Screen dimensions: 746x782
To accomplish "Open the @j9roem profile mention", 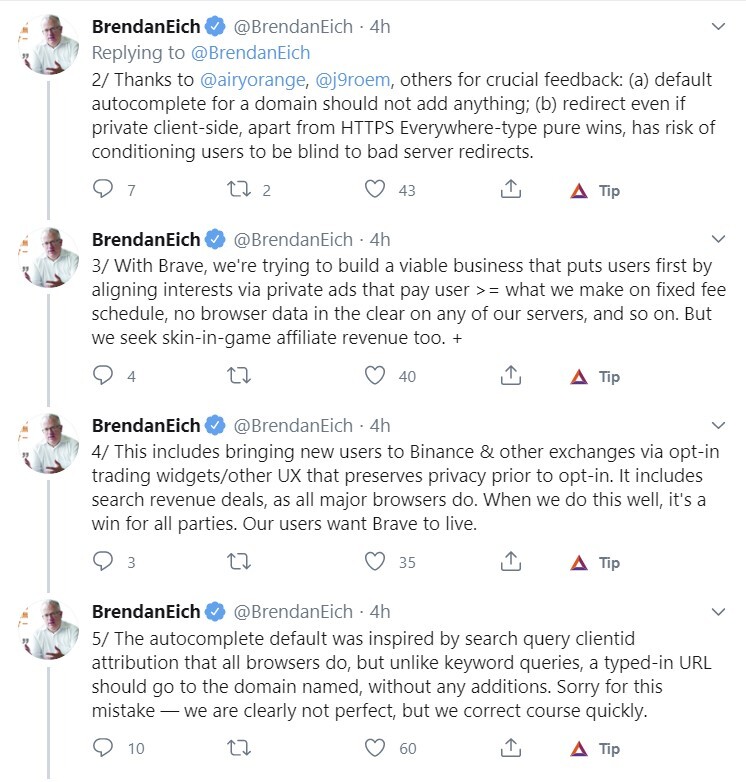I will [353, 80].
